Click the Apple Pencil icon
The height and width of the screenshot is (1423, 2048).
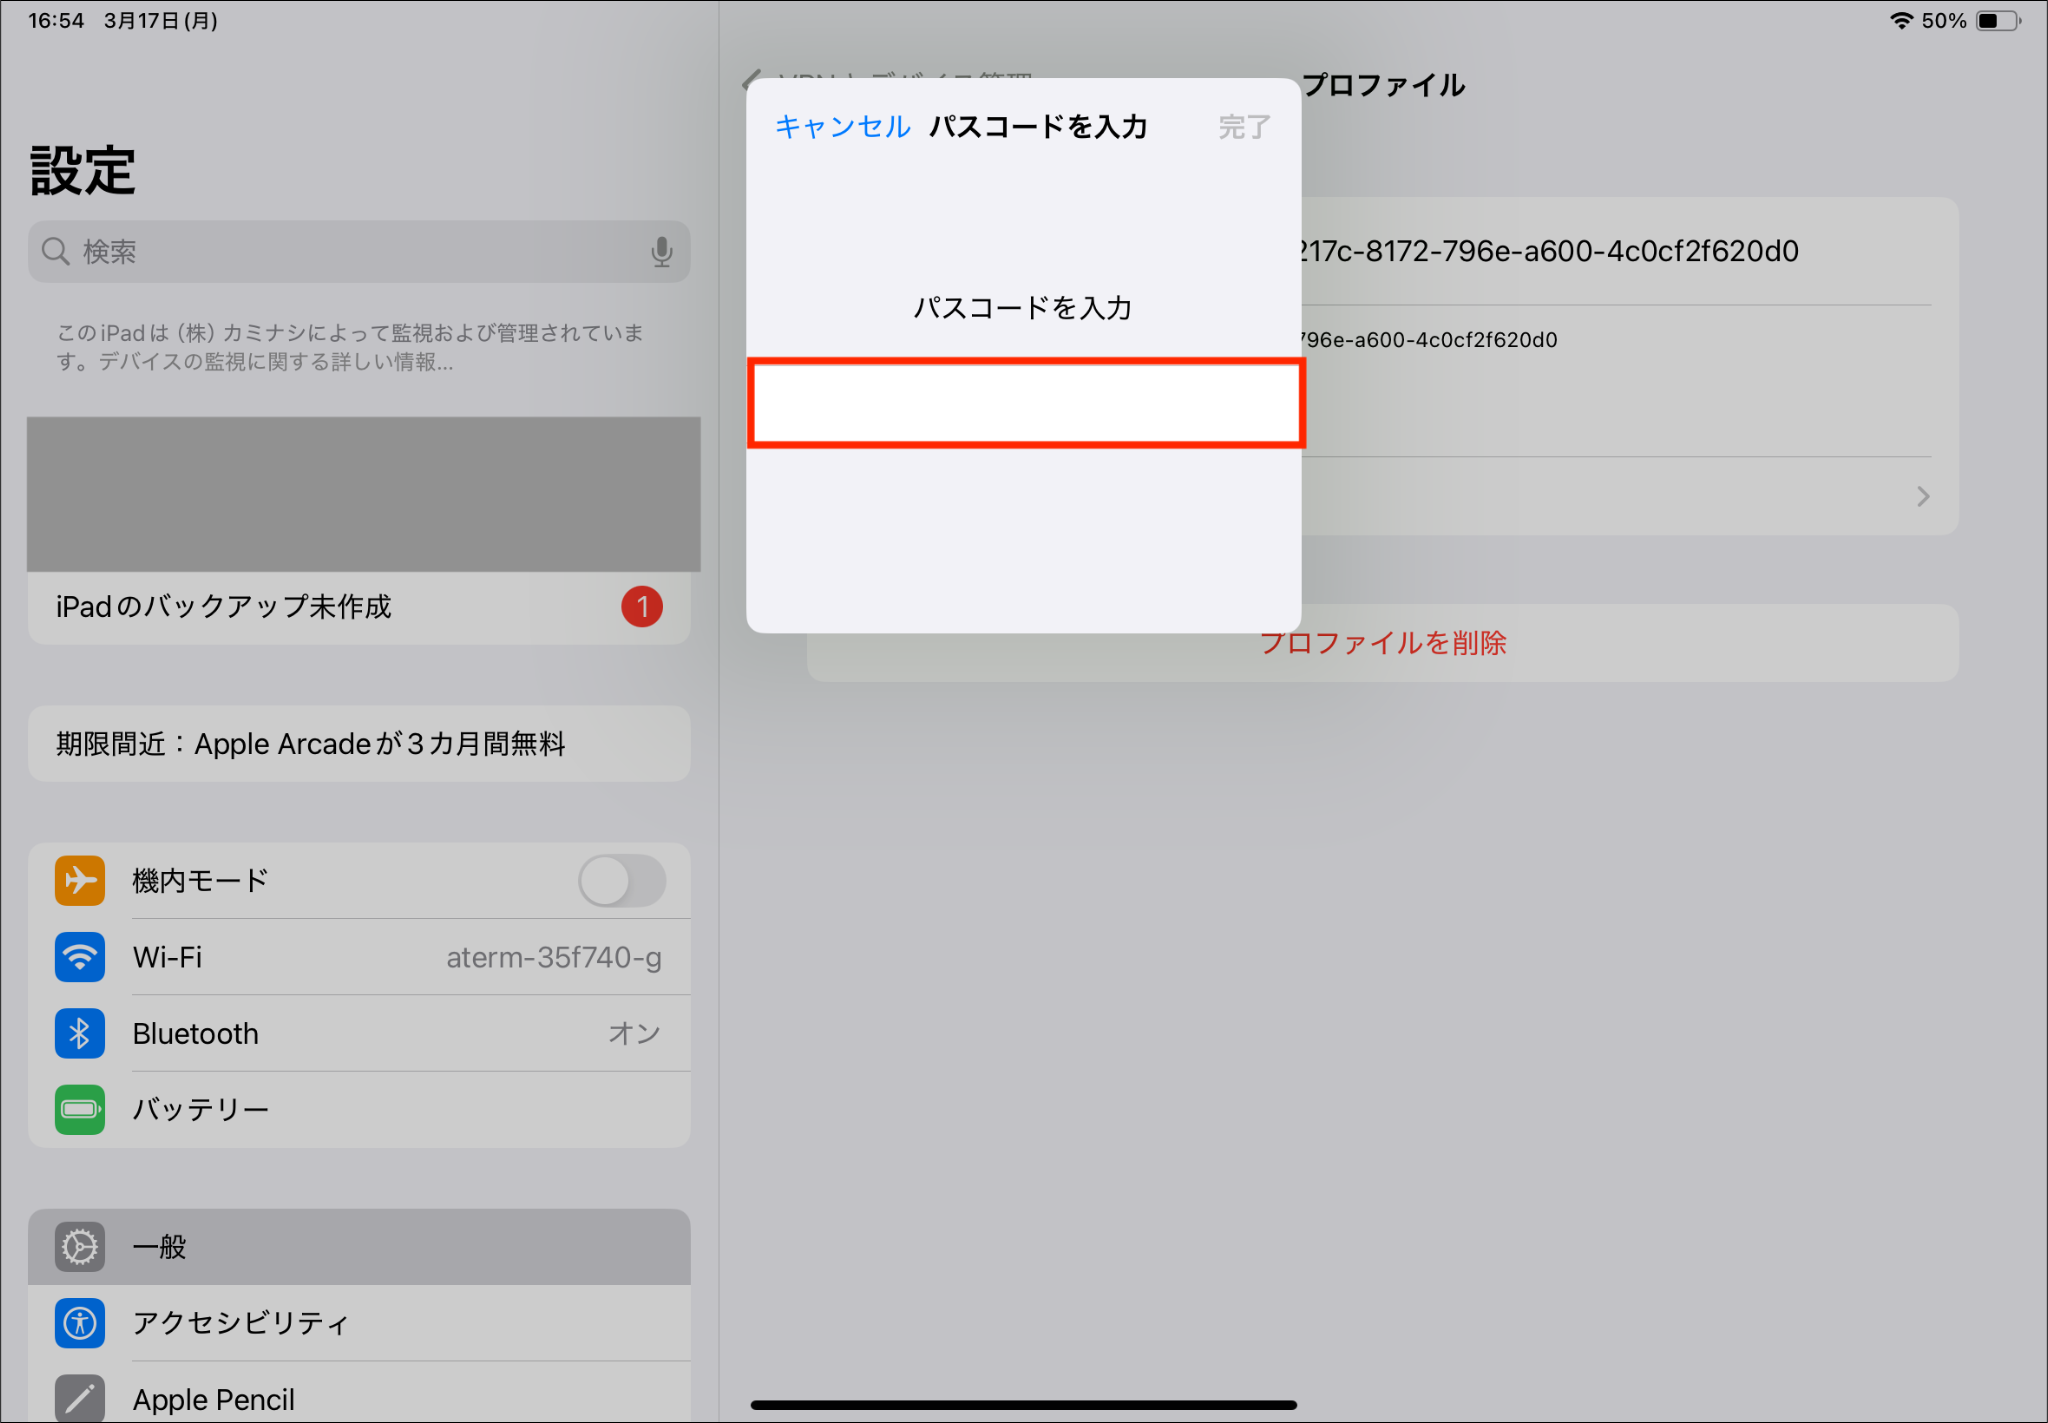tap(80, 1398)
